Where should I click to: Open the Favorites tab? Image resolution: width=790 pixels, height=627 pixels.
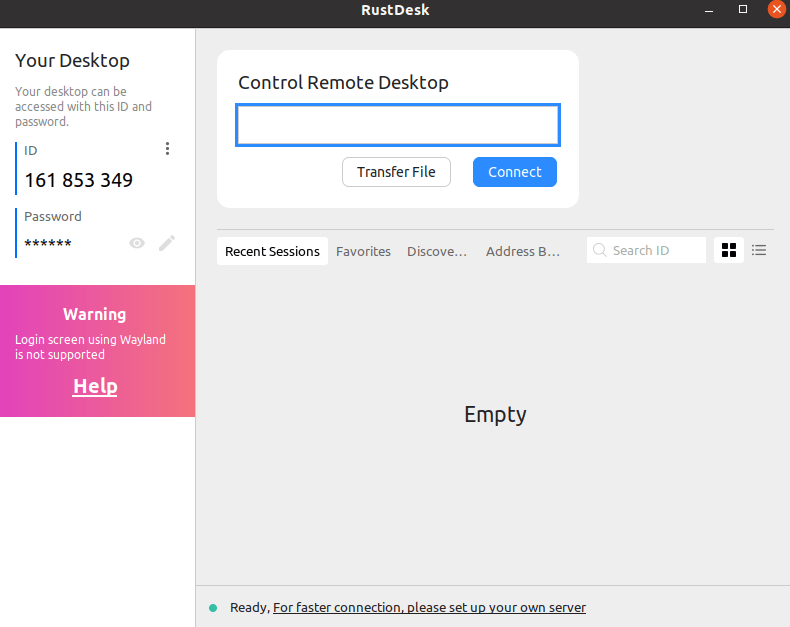pyautogui.click(x=363, y=251)
